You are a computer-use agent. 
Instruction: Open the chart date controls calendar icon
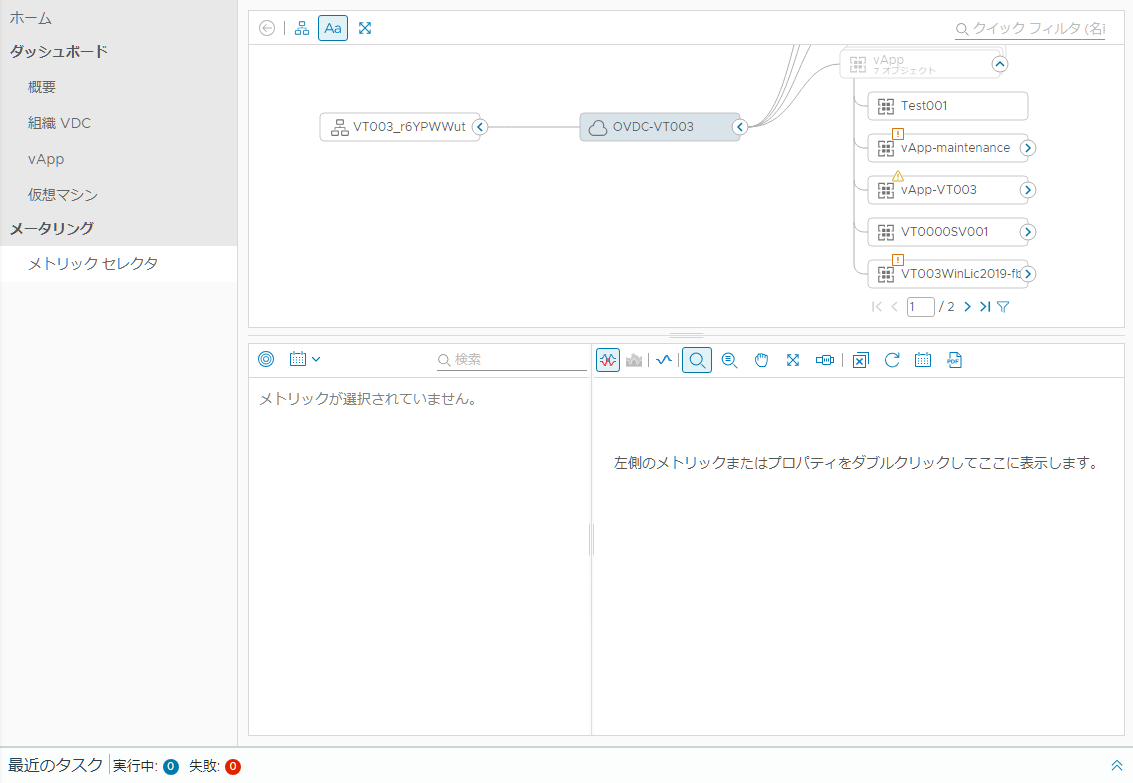(923, 360)
